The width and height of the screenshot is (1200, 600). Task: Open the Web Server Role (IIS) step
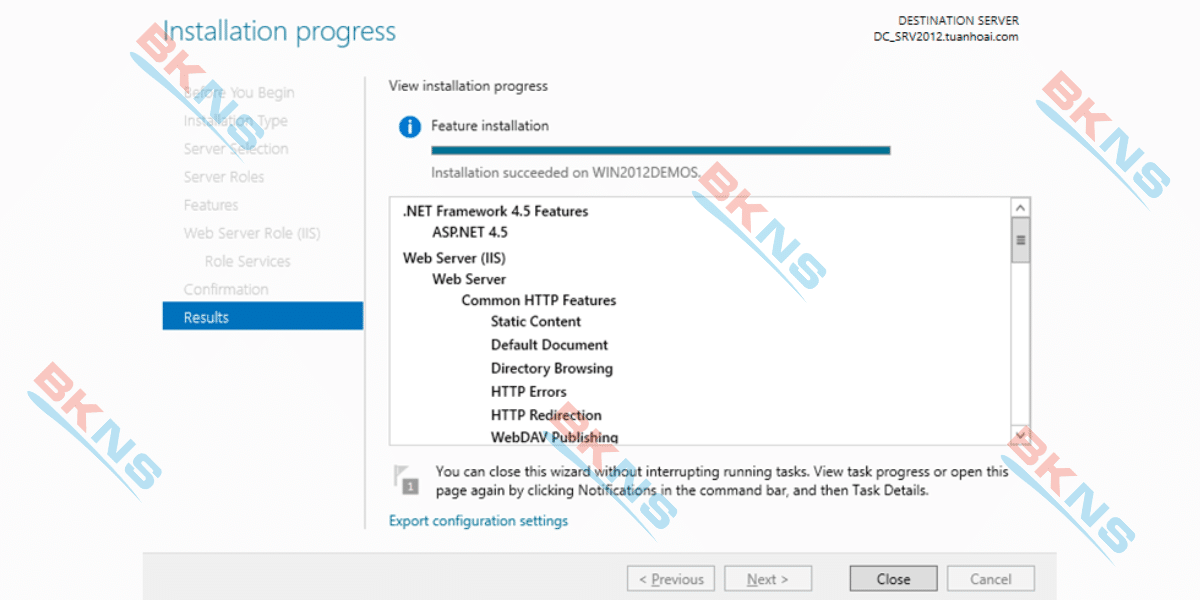[252, 233]
